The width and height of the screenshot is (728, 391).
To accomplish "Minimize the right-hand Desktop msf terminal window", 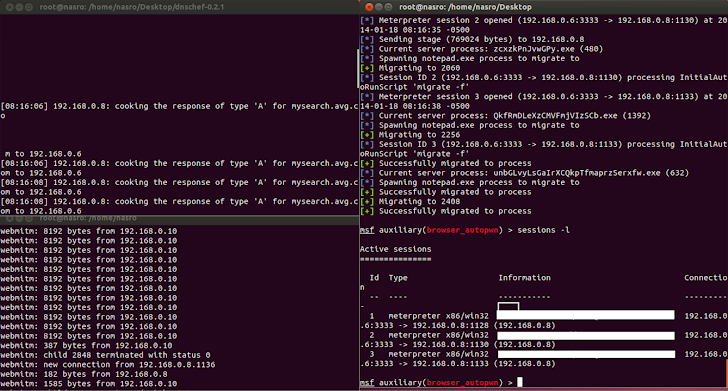I will (379, 7).
